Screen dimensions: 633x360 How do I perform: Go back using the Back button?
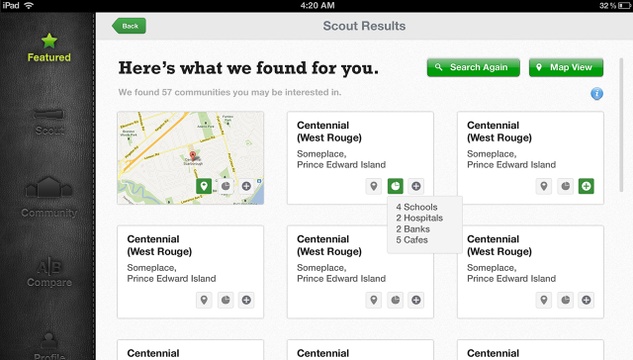point(129,26)
